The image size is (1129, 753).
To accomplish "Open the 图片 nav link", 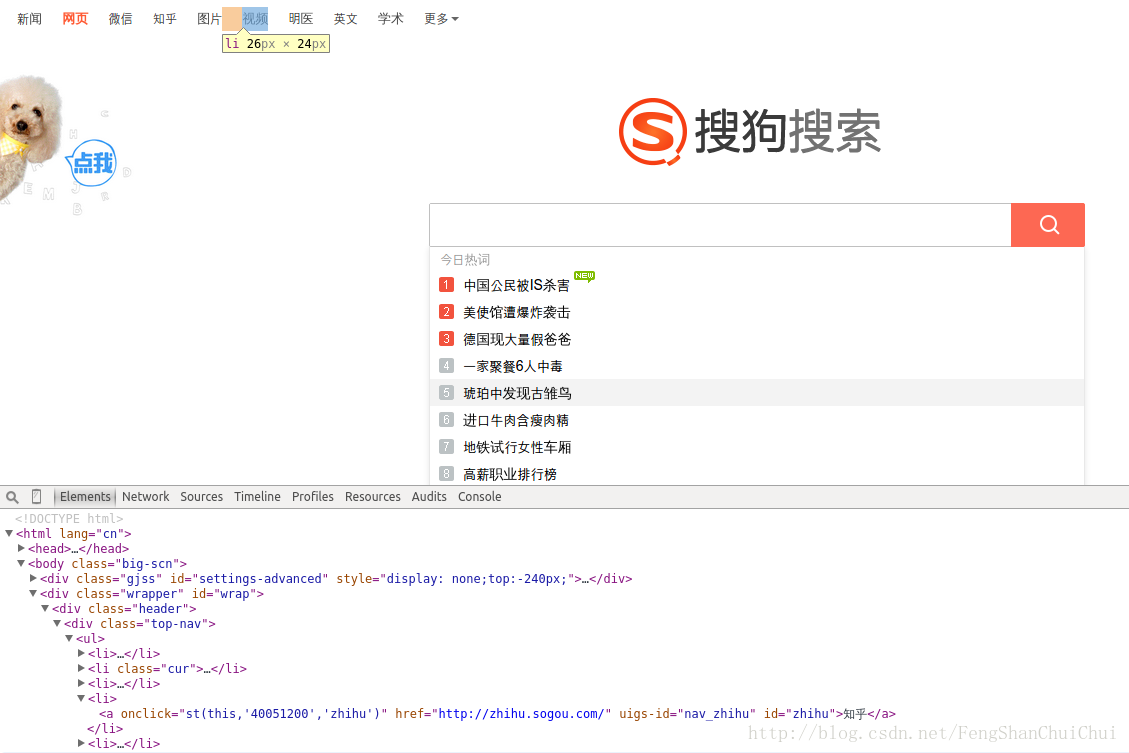I will coord(209,19).
